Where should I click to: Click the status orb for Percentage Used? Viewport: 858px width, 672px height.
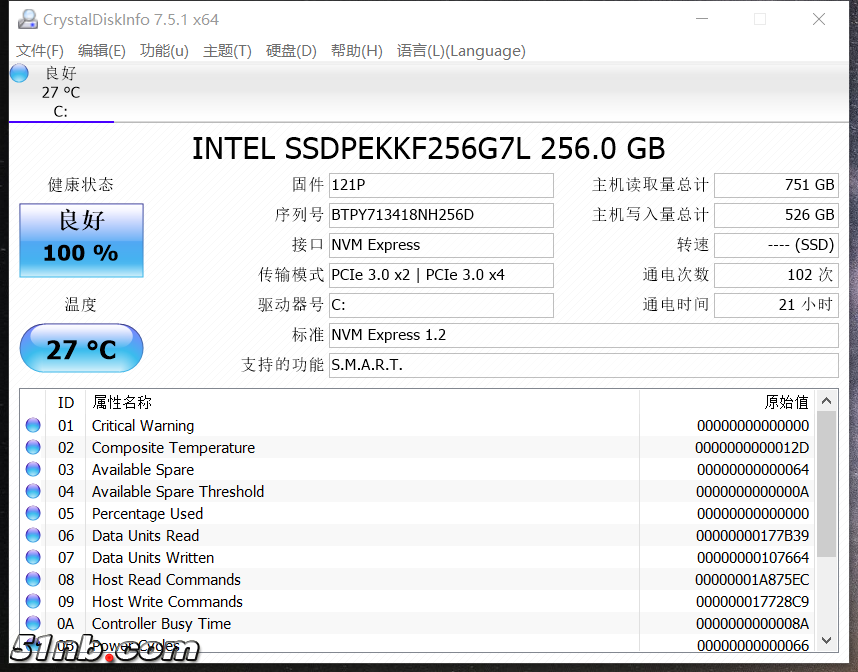[x=33, y=513]
